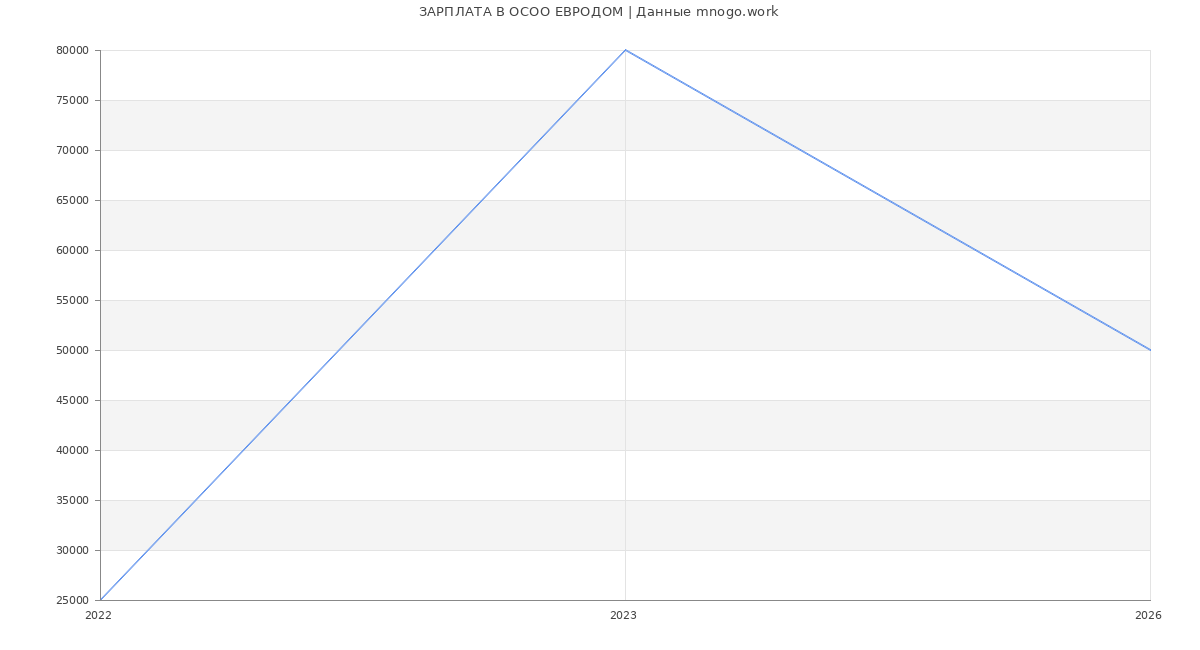This screenshot has height=650, width=1200.
Task: Click the 25000 y-axis label
Action: (72, 601)
